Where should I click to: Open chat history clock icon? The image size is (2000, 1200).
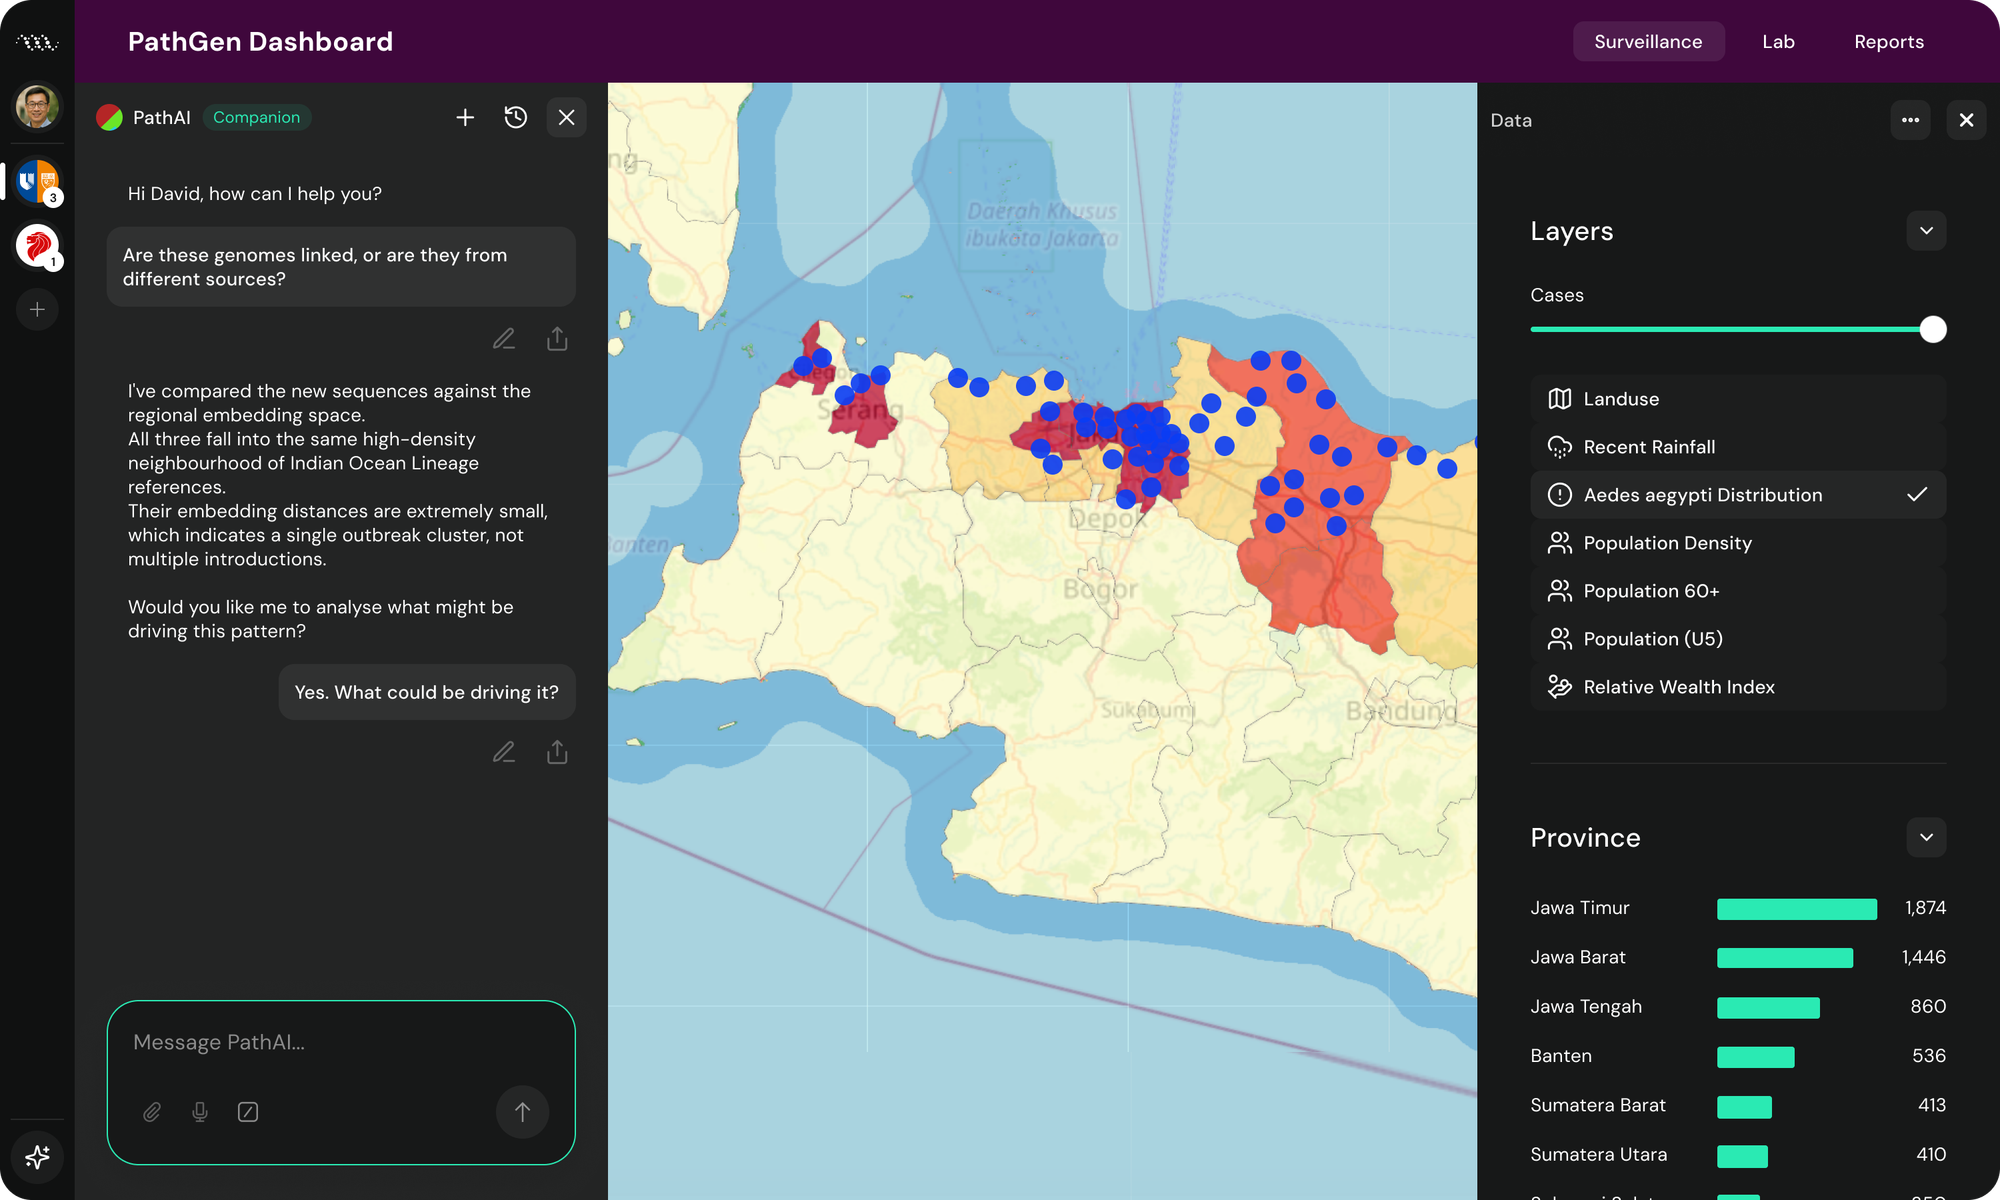click(x=516, y=118)
